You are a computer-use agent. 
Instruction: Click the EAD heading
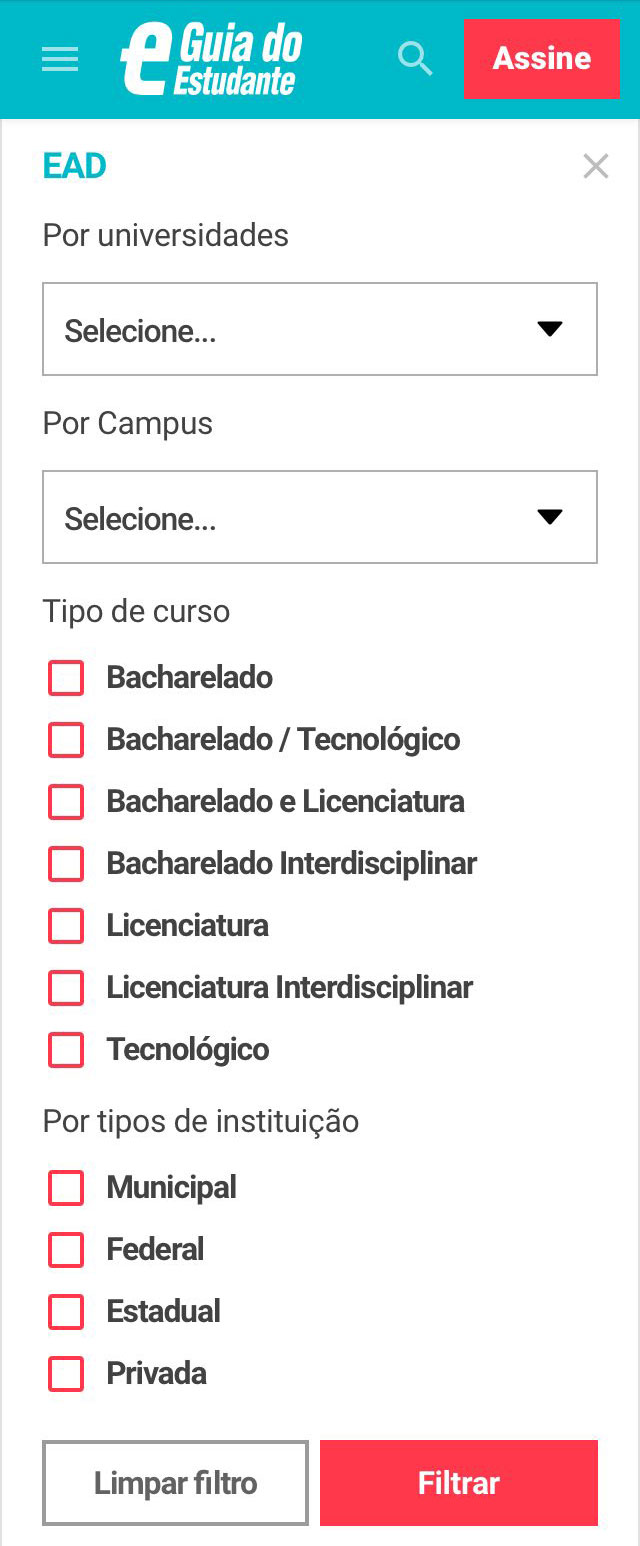pos(74,167)
